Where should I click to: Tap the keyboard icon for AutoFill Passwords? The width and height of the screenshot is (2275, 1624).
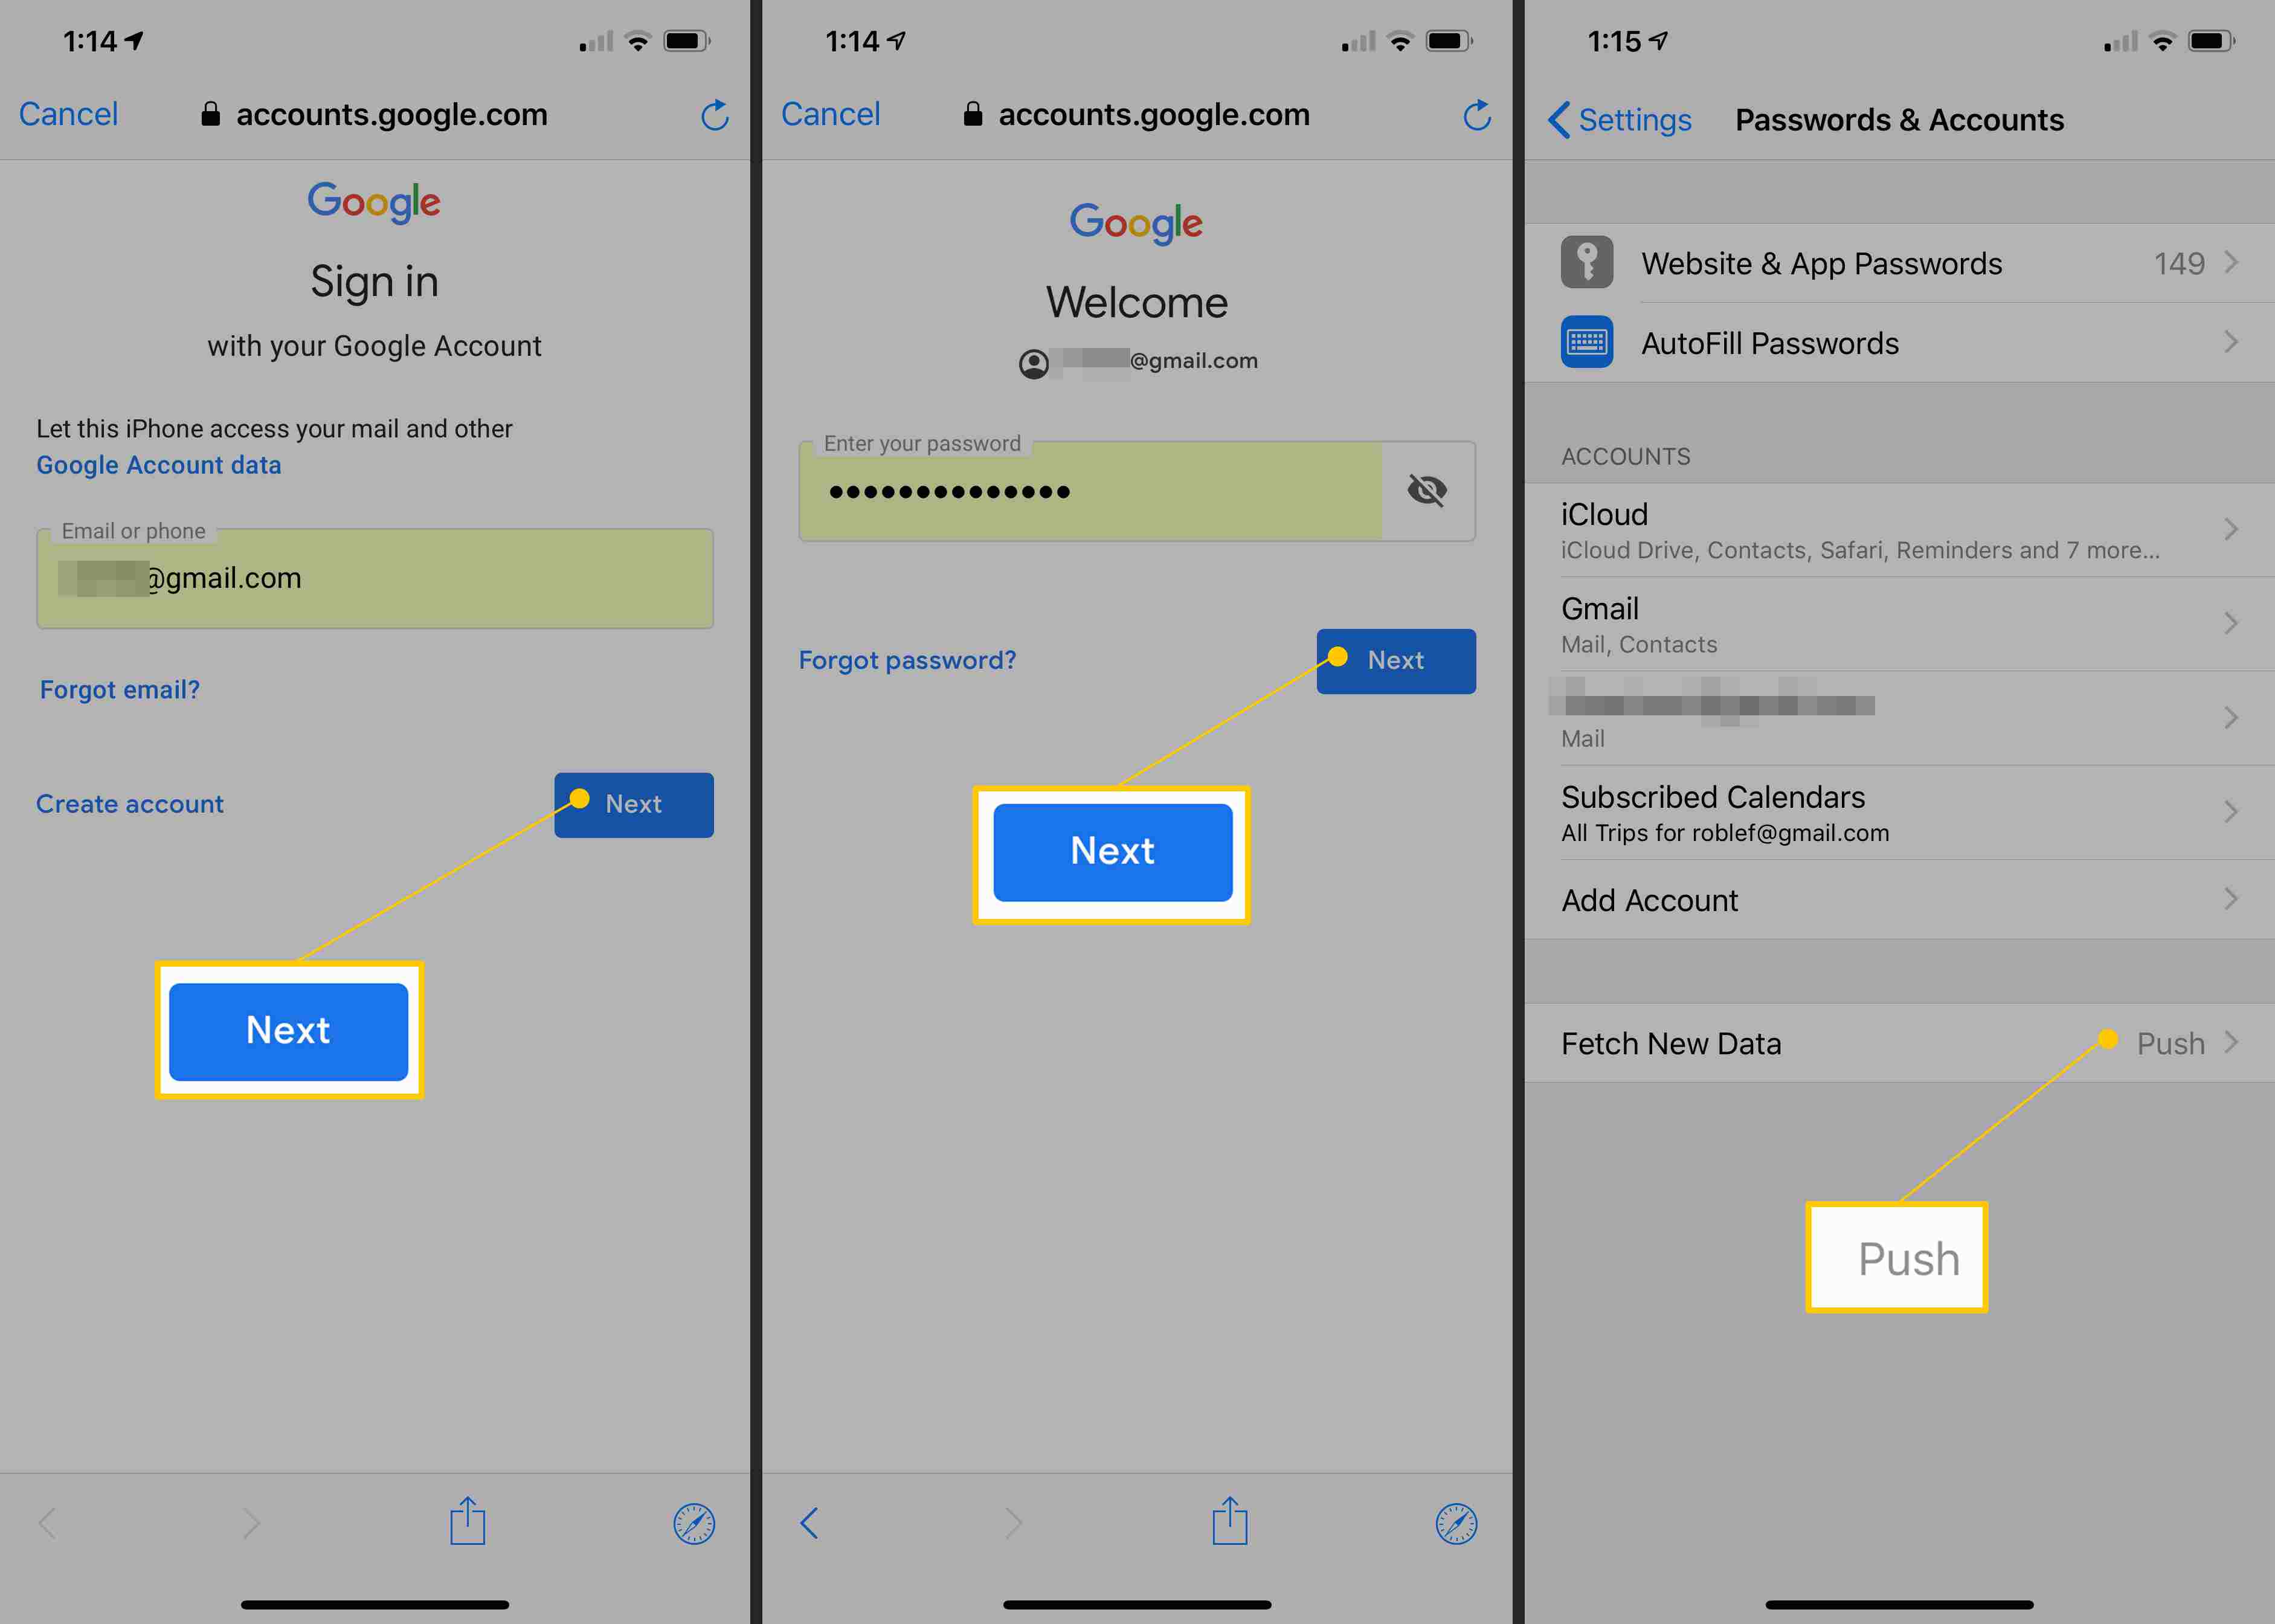pos(1583,341)
